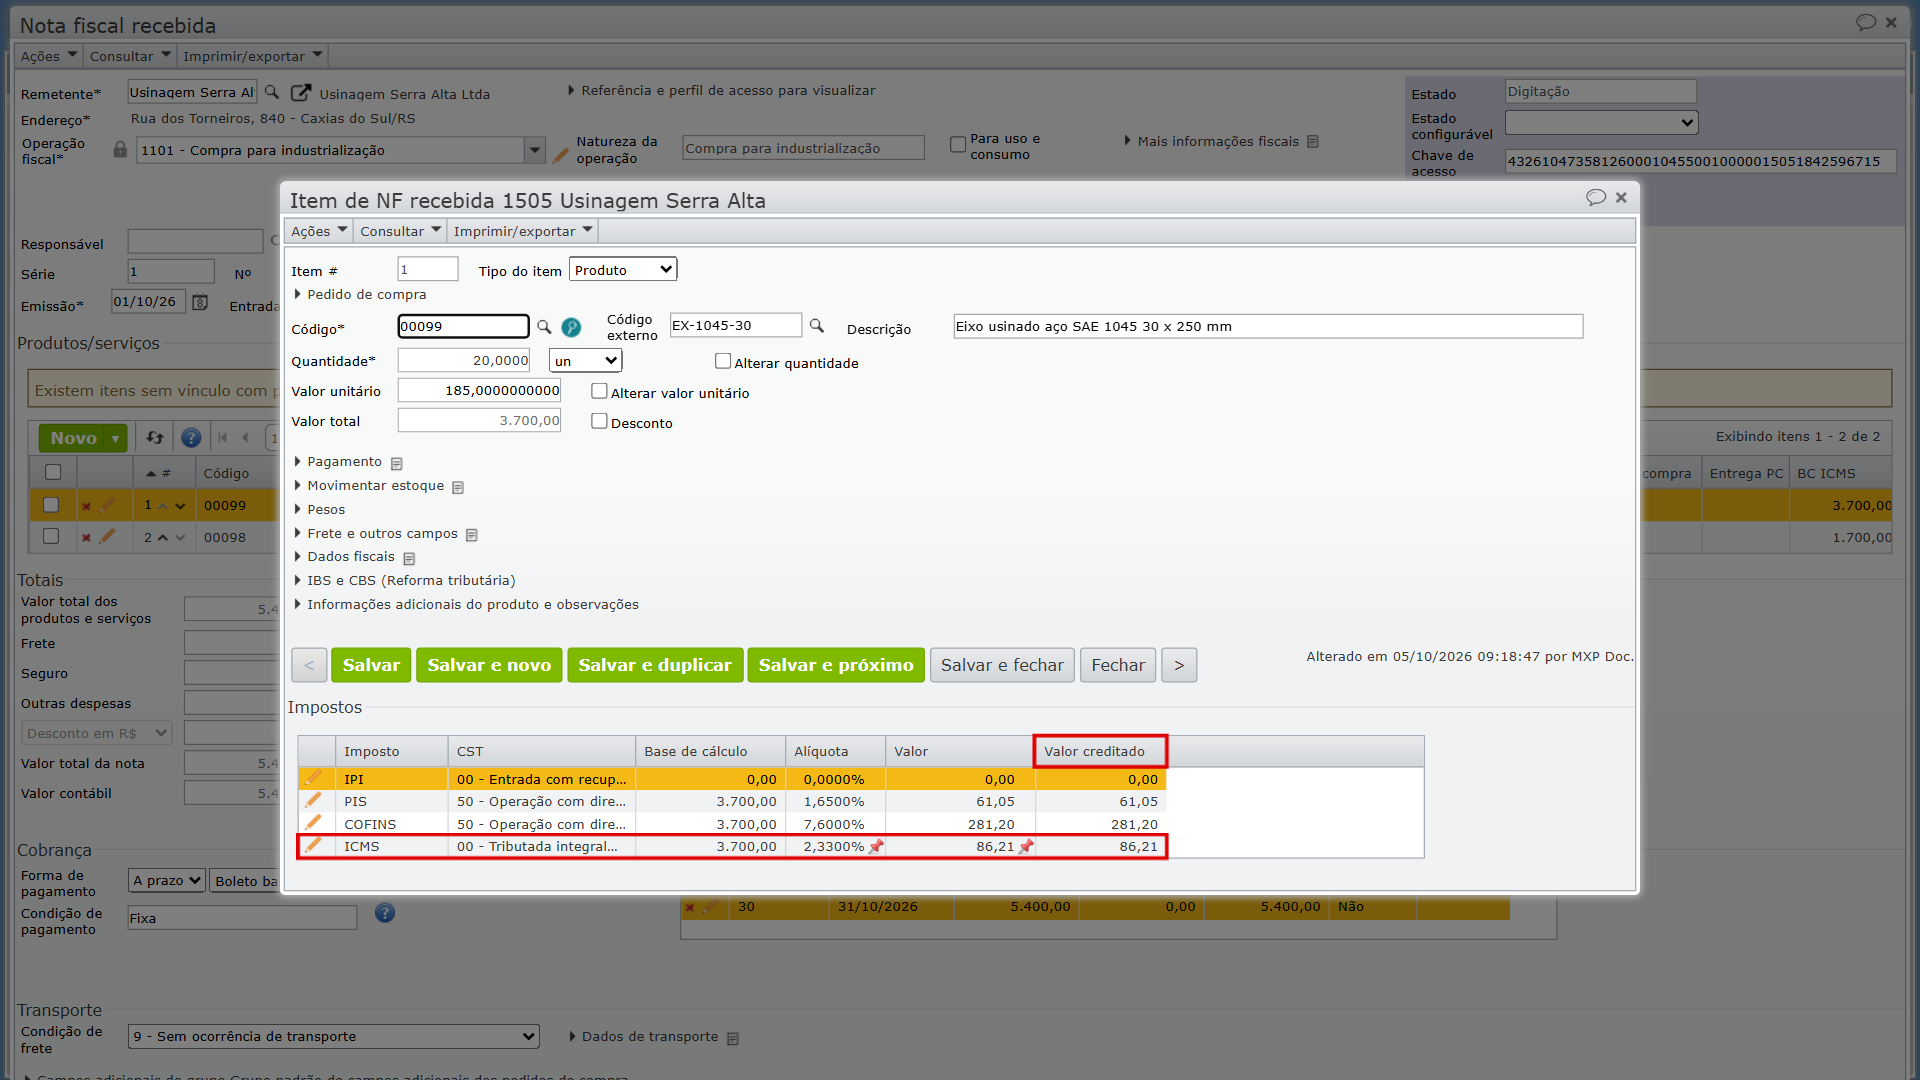Select the checkbox for row 00098

52,537
